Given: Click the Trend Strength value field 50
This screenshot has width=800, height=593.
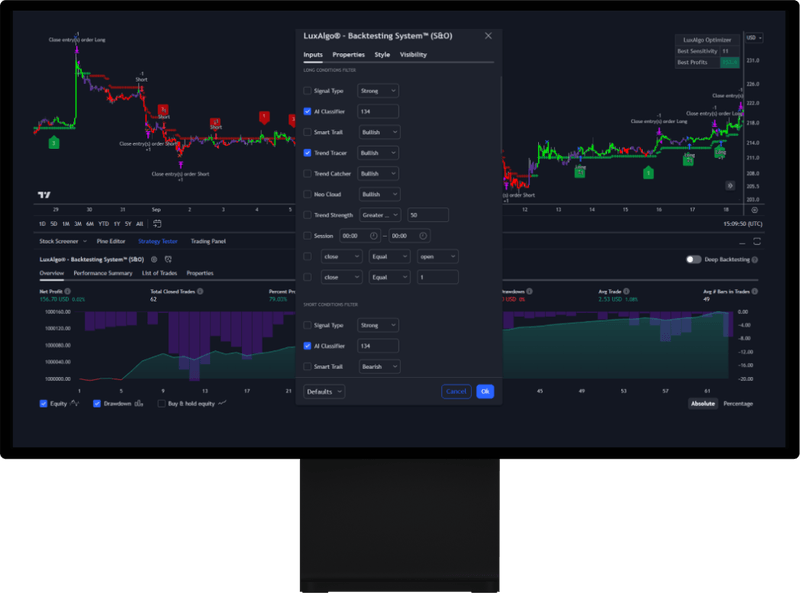Looking at the screenshot, I should click(428, 215).
